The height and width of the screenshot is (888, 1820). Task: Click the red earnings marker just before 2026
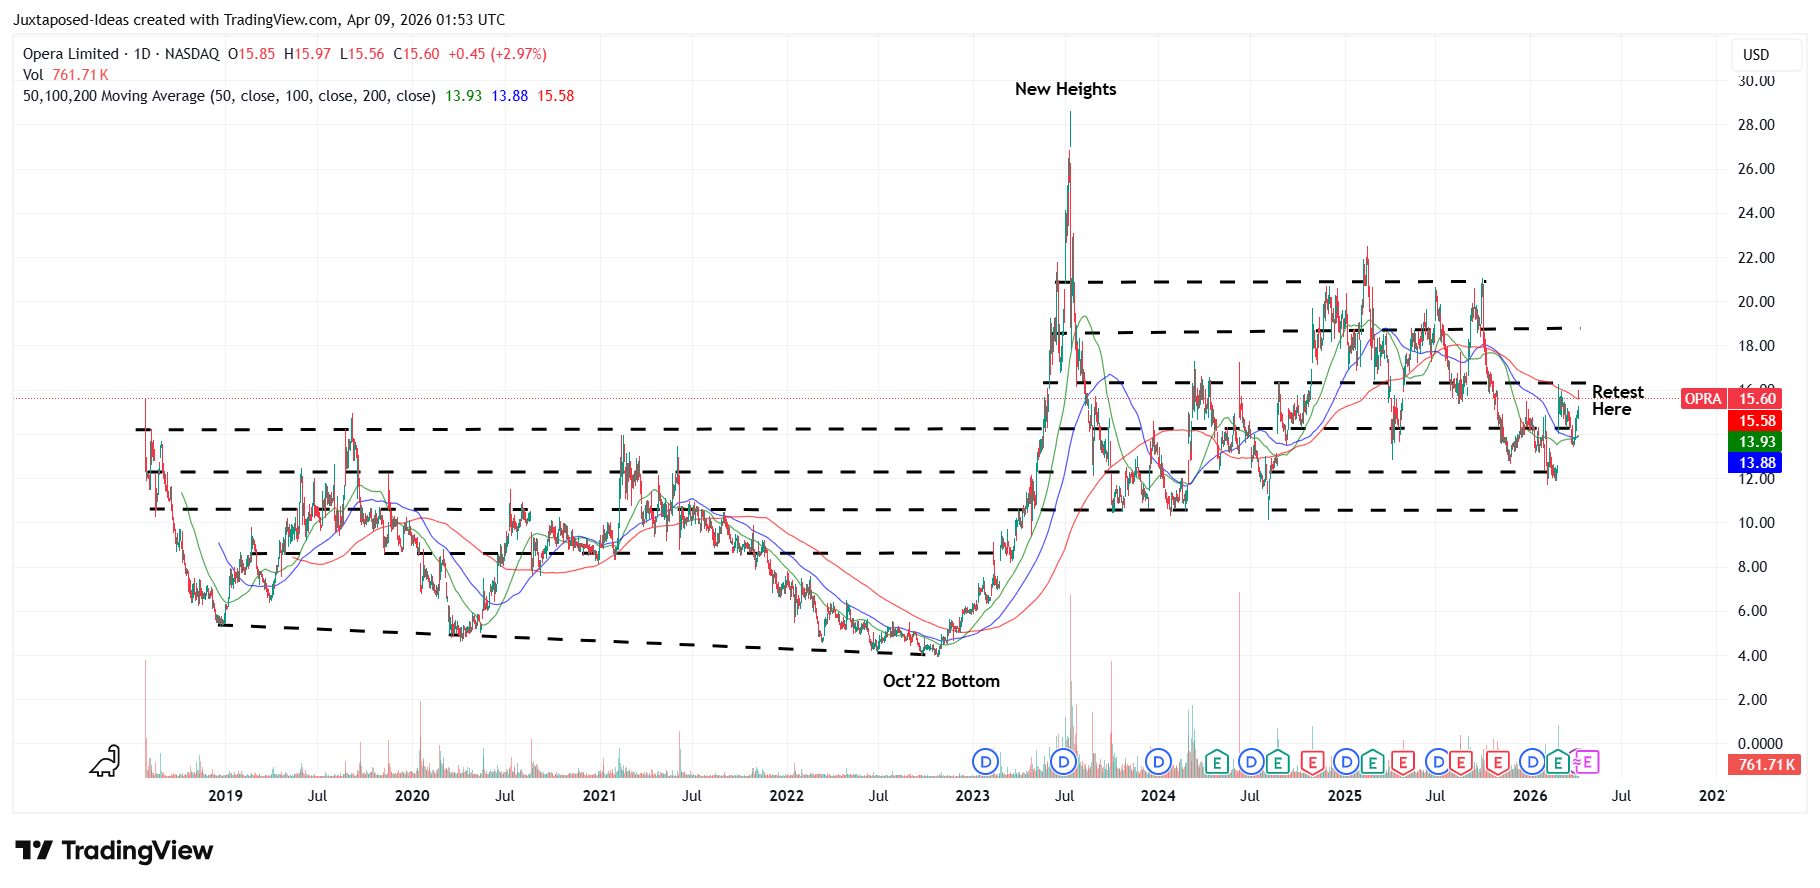[x=1497, y=763]
